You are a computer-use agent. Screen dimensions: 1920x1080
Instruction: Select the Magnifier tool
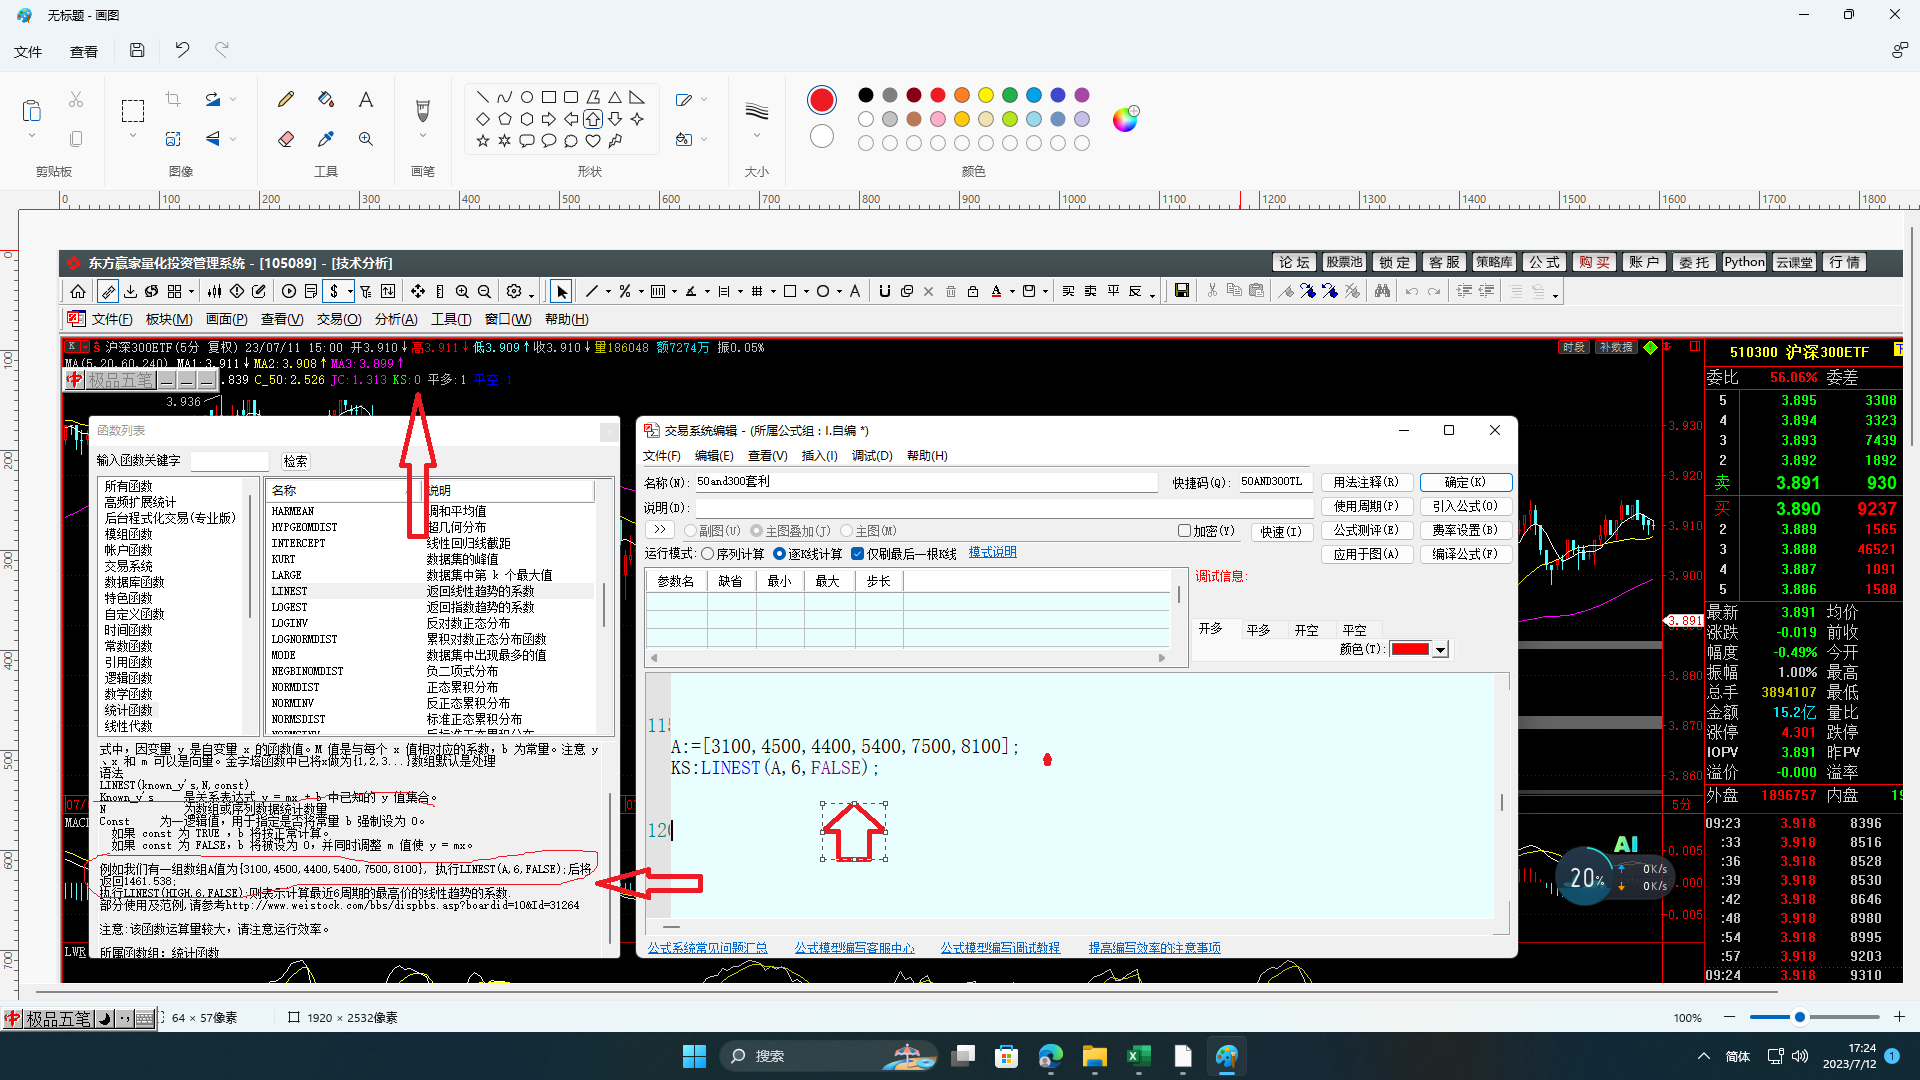click(366, 139)
